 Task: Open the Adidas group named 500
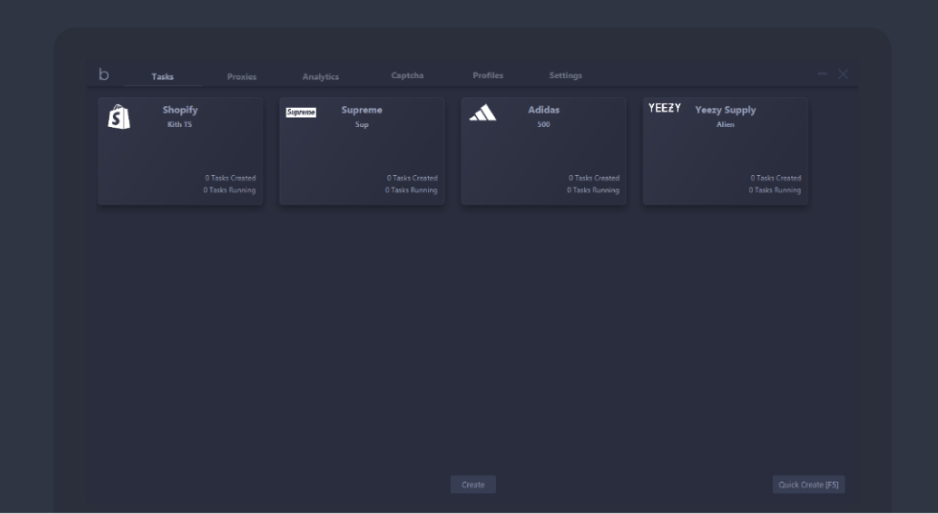point(543,125)
